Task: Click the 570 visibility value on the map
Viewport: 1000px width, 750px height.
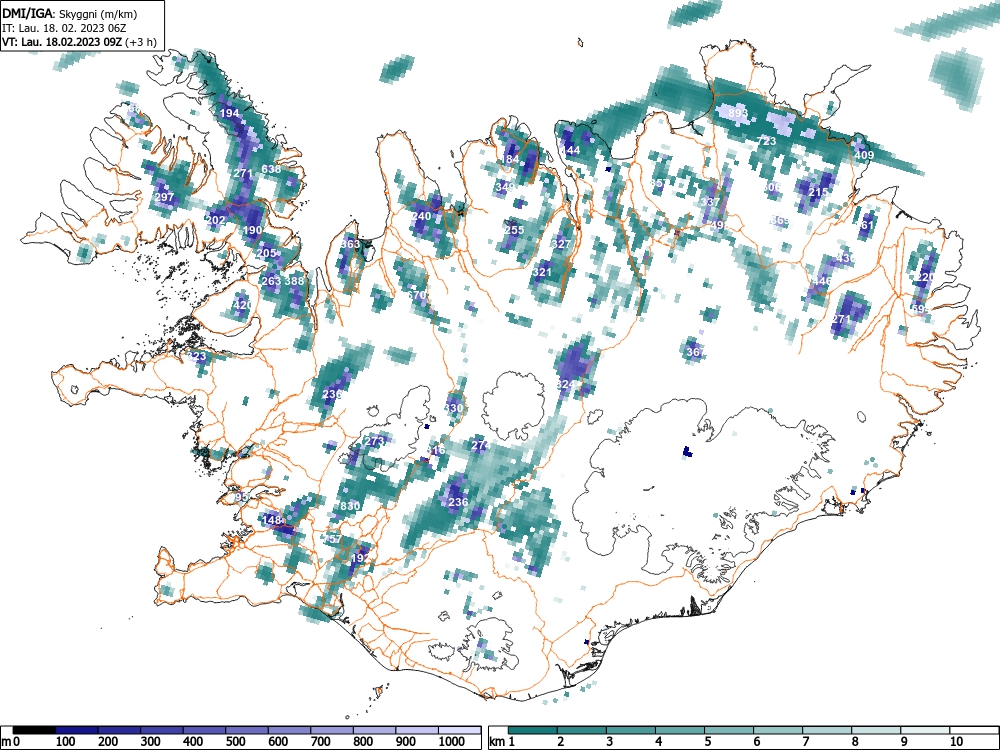Action: [x=416, y=296]
